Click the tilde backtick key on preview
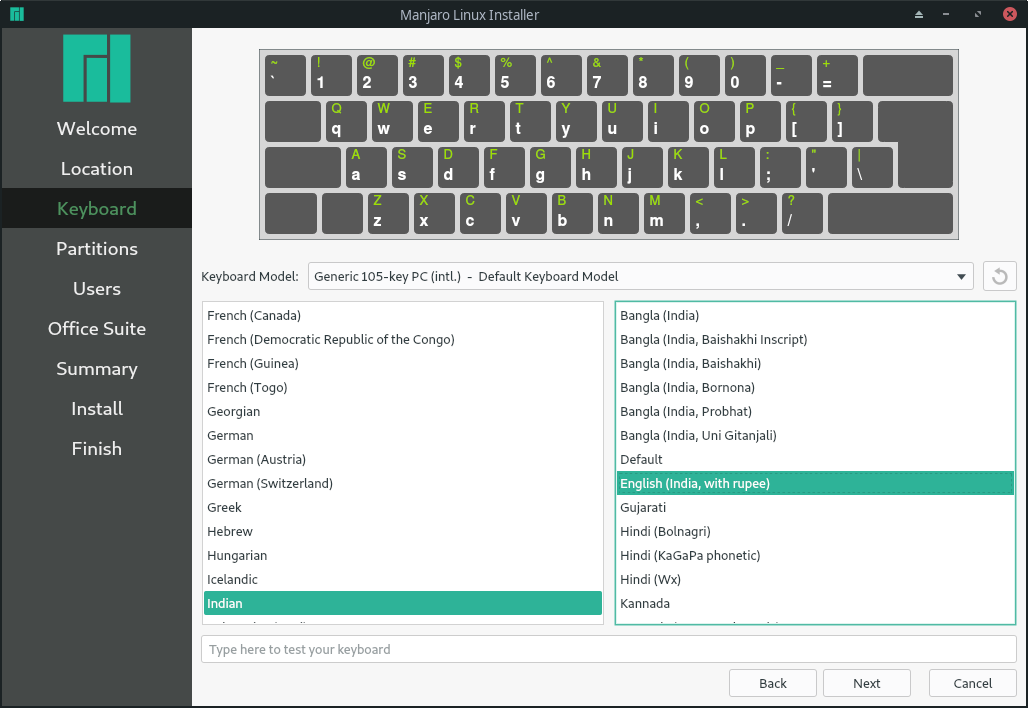This screenshot has height=708, width=1028. pos(285,75)
